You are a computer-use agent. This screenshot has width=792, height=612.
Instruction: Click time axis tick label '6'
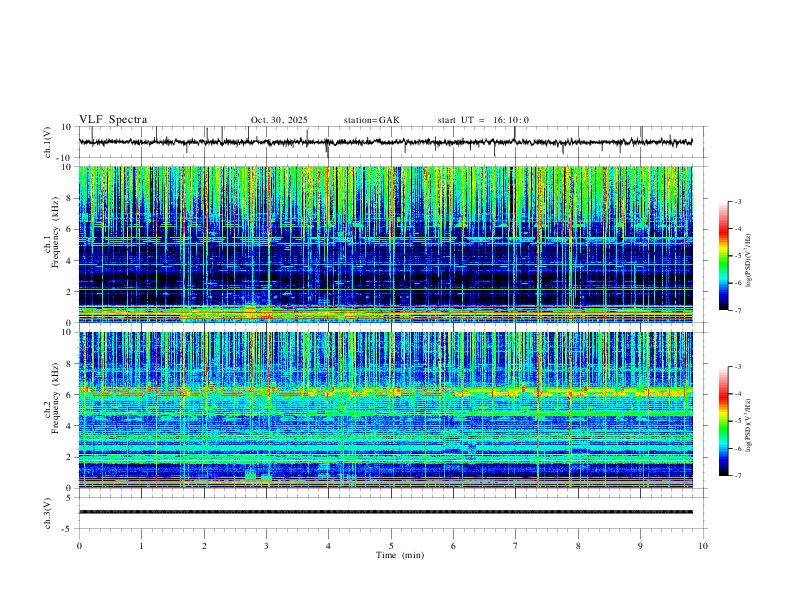pyautogui.click(x=453, y=546)
